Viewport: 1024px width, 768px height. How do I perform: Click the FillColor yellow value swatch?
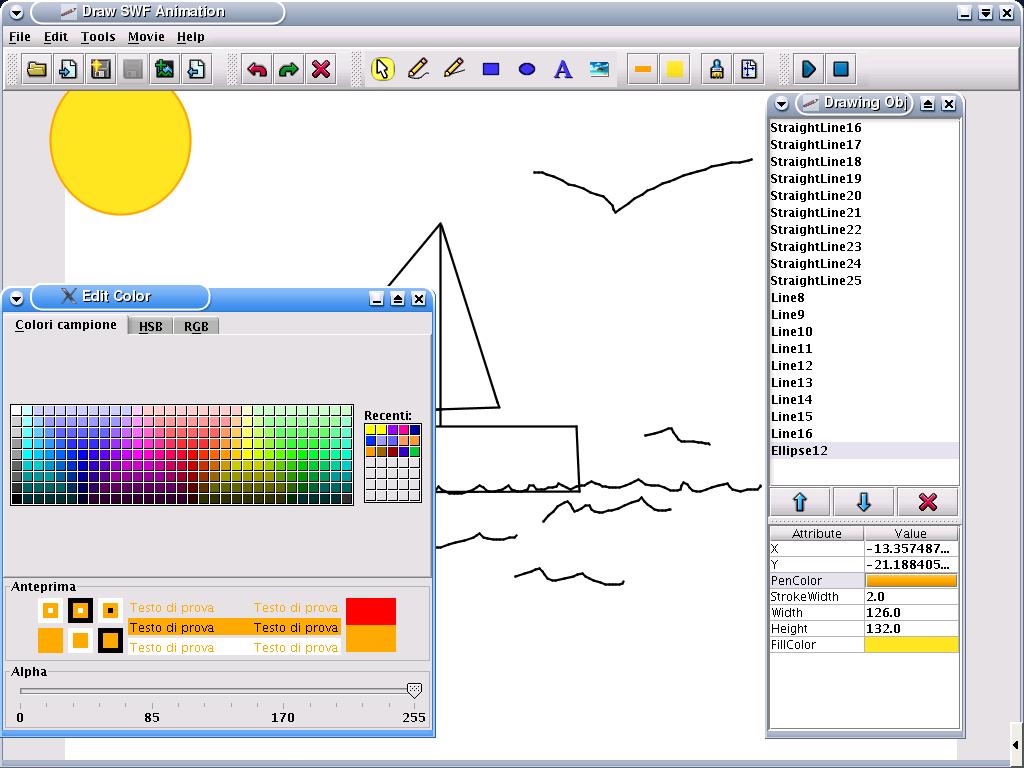pos(911,645)
